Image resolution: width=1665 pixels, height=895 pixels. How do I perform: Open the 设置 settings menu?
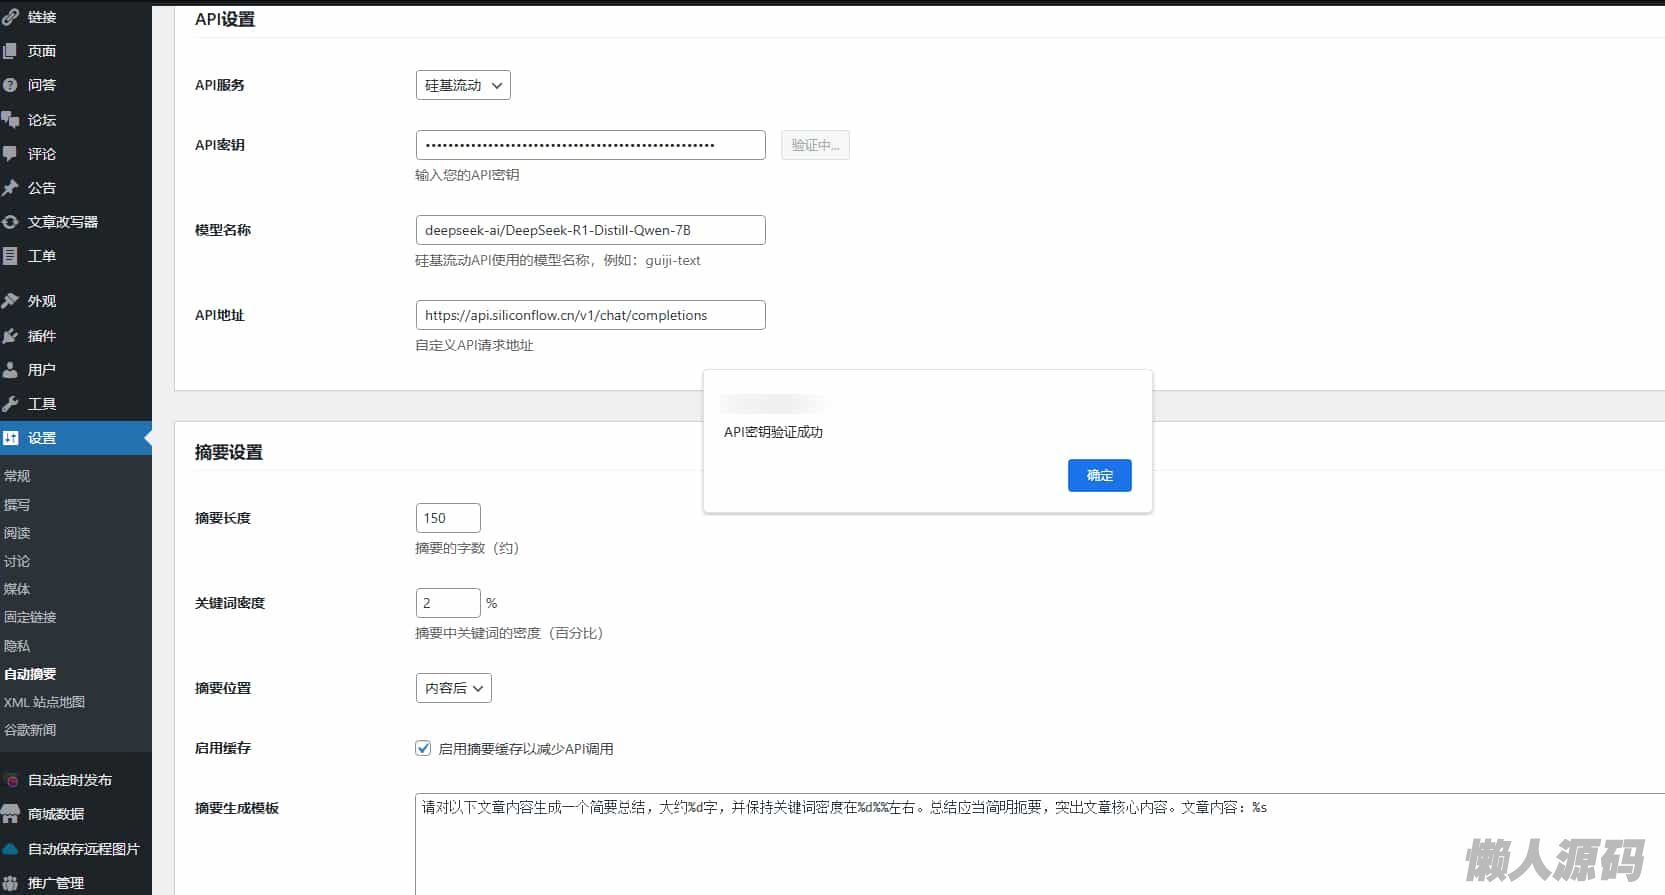pos(42,438)
